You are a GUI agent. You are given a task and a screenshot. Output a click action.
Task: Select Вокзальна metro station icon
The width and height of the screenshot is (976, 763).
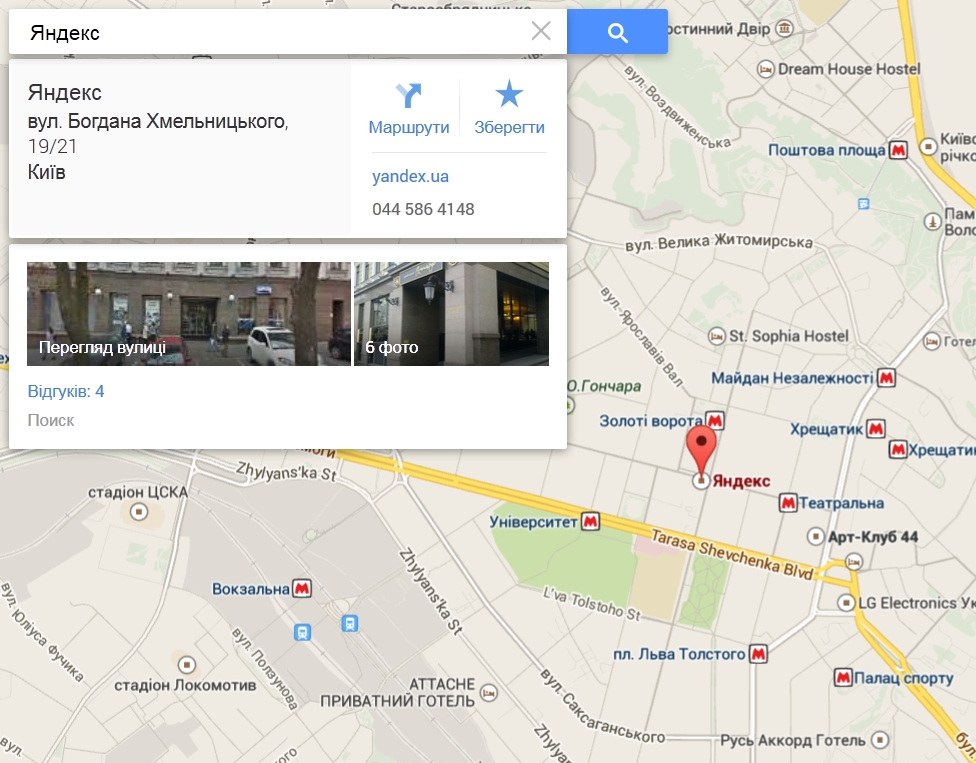point(303,588)
